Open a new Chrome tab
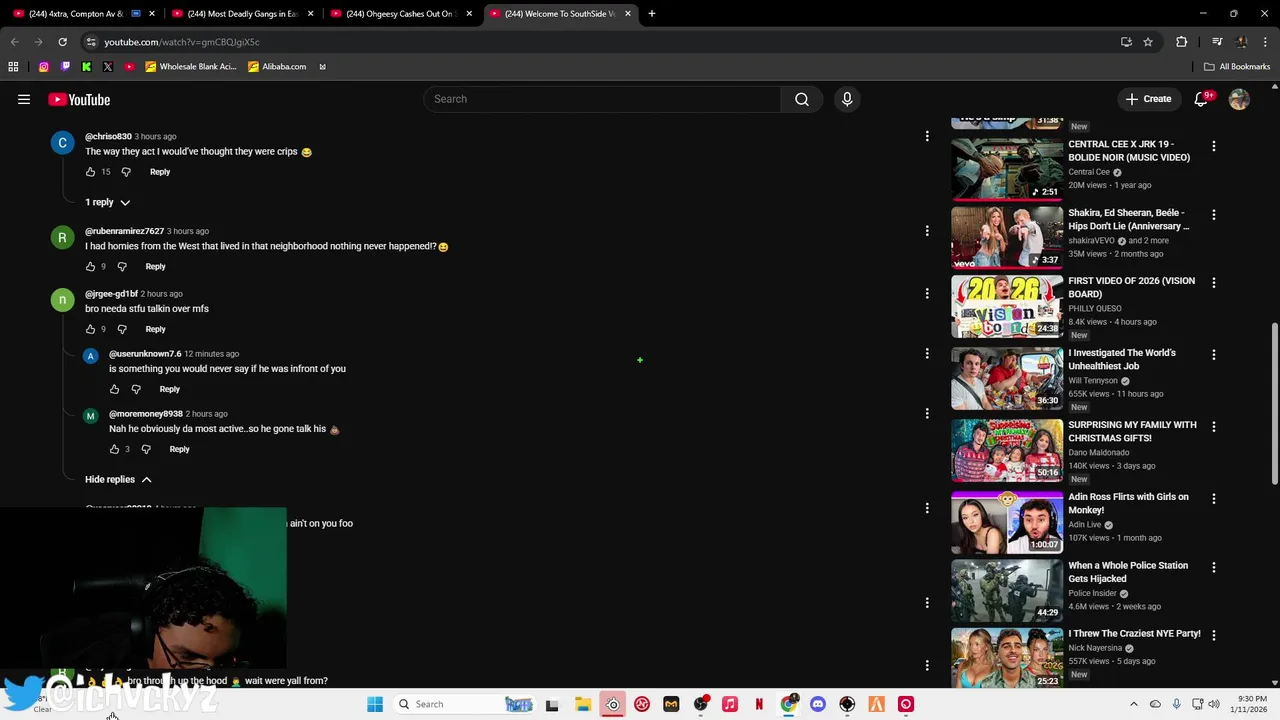The image size is (1280, 720). [x=652, y=14]
